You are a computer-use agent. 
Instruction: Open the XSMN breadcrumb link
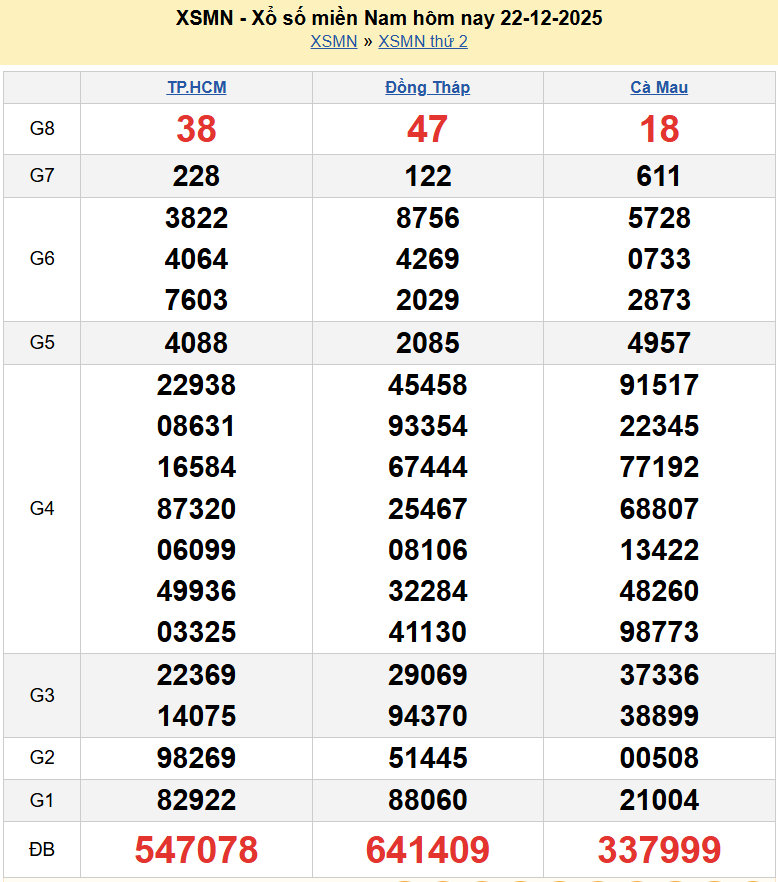[x=333, y=41]
